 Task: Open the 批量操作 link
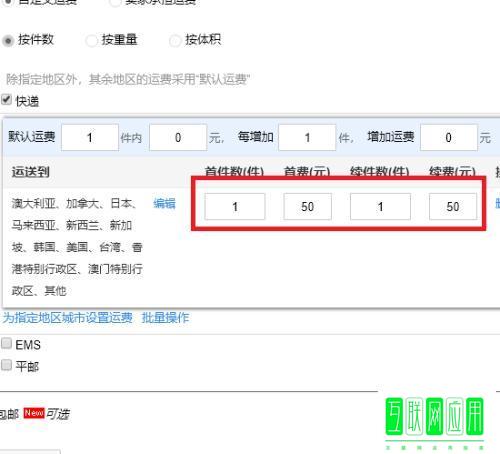pyautogui.click(x=165, y=317)
